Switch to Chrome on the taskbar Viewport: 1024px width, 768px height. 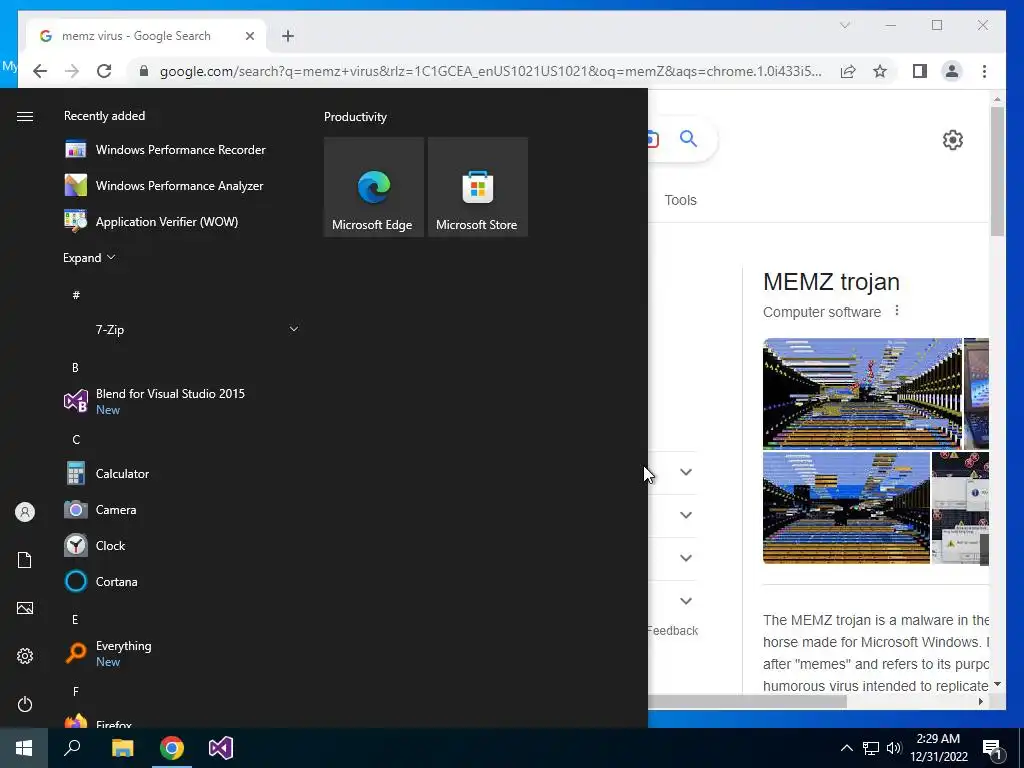[172, 748]
